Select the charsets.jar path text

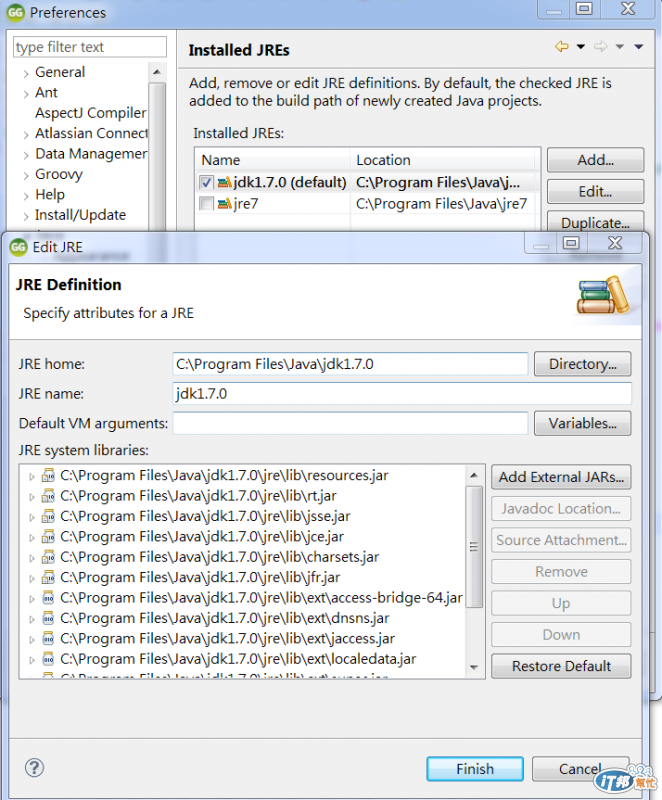pos(220,557)
